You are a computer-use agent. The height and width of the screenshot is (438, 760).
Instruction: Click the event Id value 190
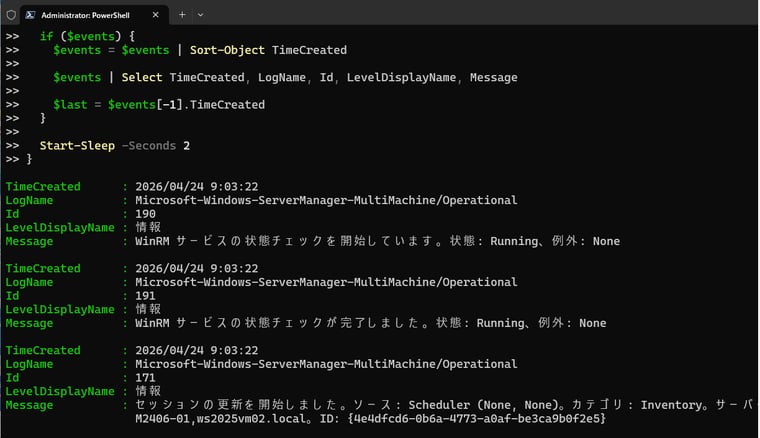tap(145, 214)
